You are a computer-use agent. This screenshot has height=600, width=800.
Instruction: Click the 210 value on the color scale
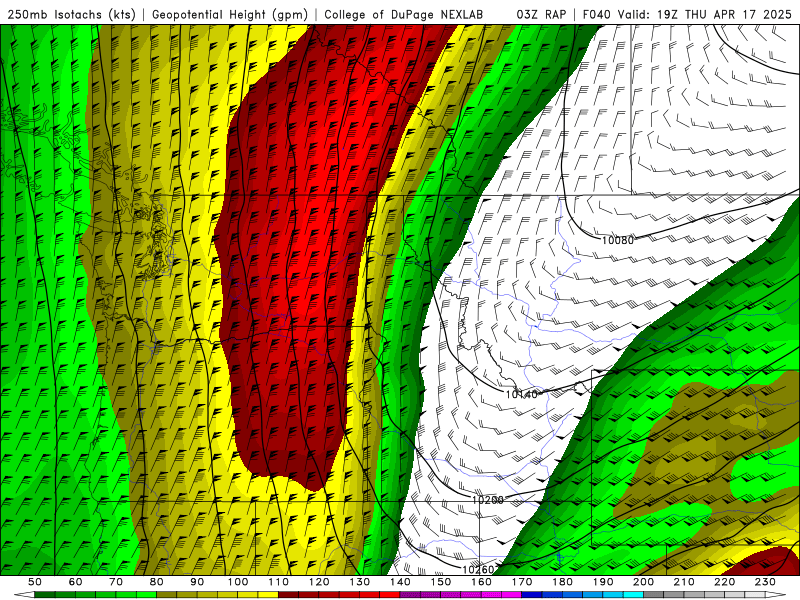(x=684, y=582)
